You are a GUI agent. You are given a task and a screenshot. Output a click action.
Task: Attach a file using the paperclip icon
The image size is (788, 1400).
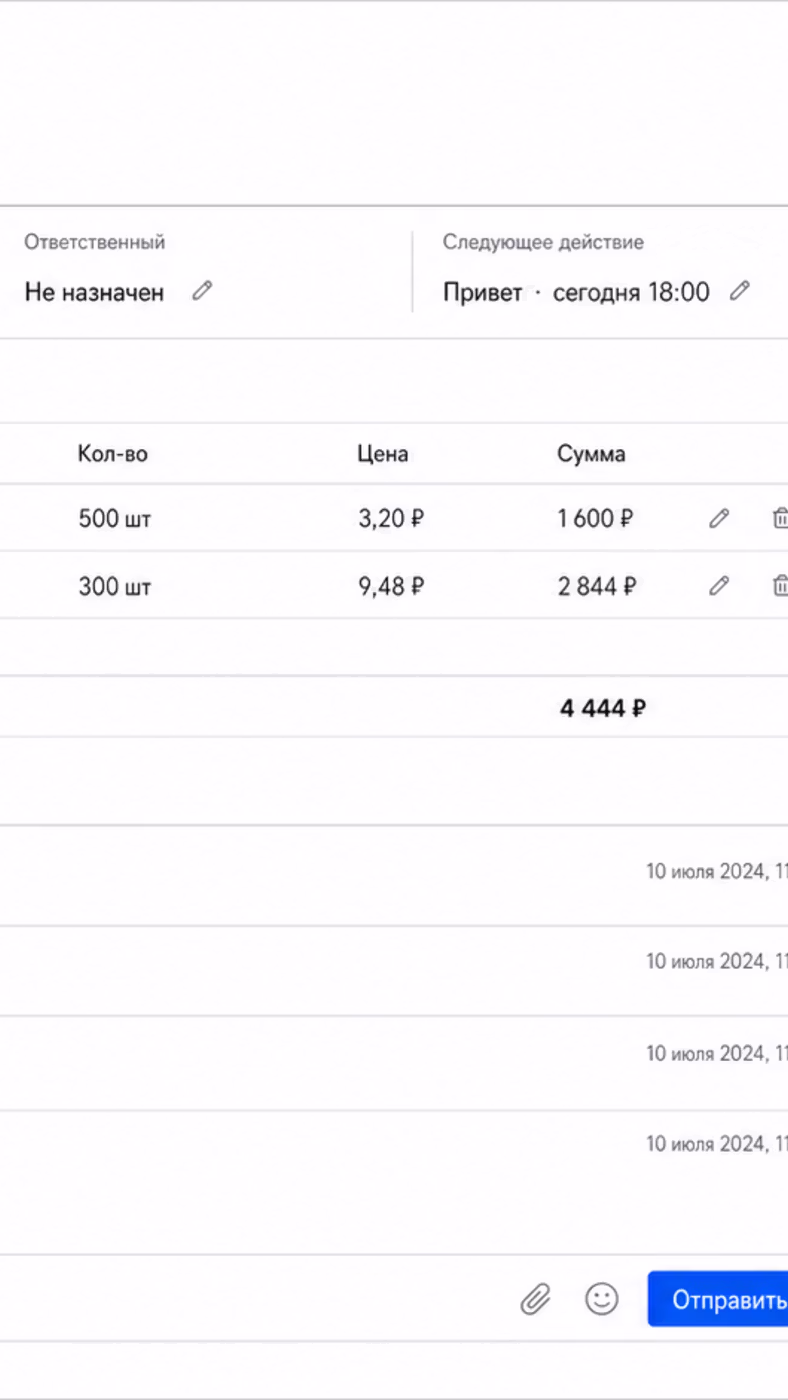pyautogui.click(x=535, y=1299)
